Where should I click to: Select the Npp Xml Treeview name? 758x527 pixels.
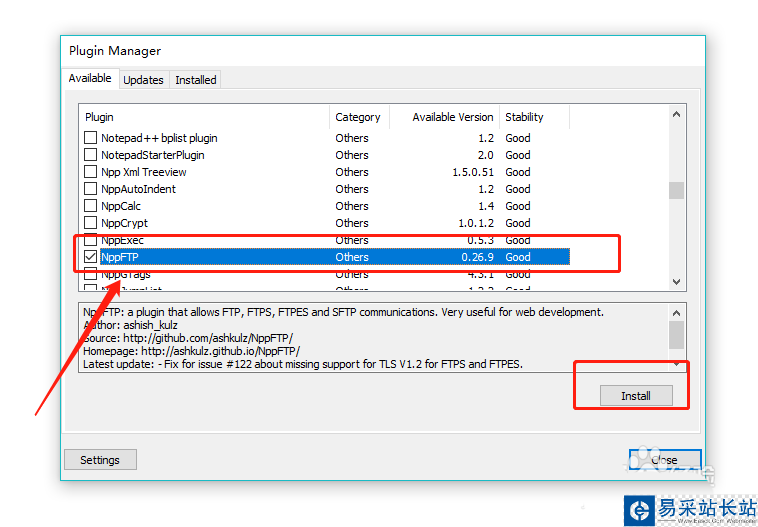tap(144, 172)
